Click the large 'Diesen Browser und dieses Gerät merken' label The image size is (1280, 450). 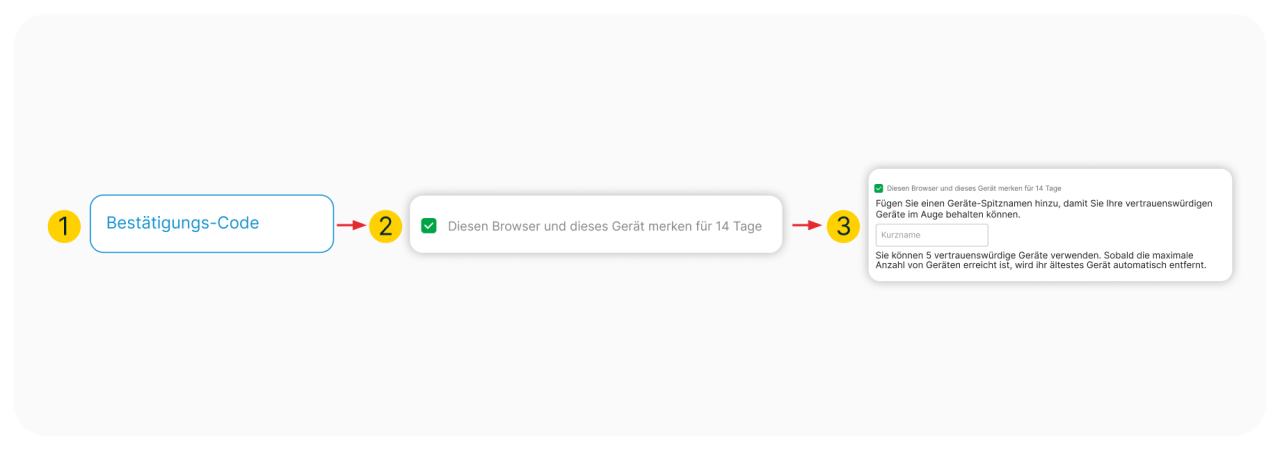coord(605,226)
